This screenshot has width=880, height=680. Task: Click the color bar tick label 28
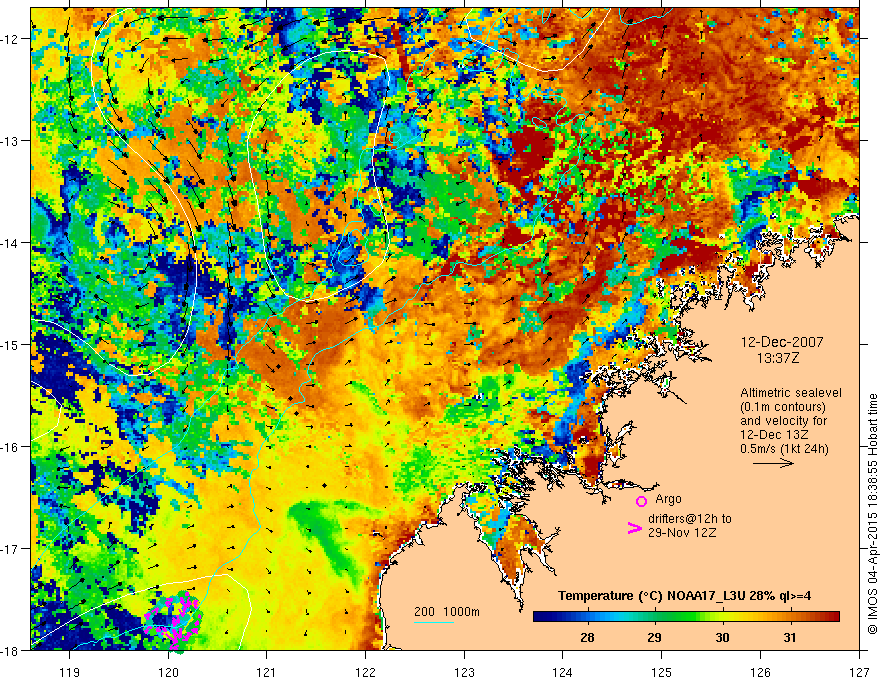coord(588,637)
